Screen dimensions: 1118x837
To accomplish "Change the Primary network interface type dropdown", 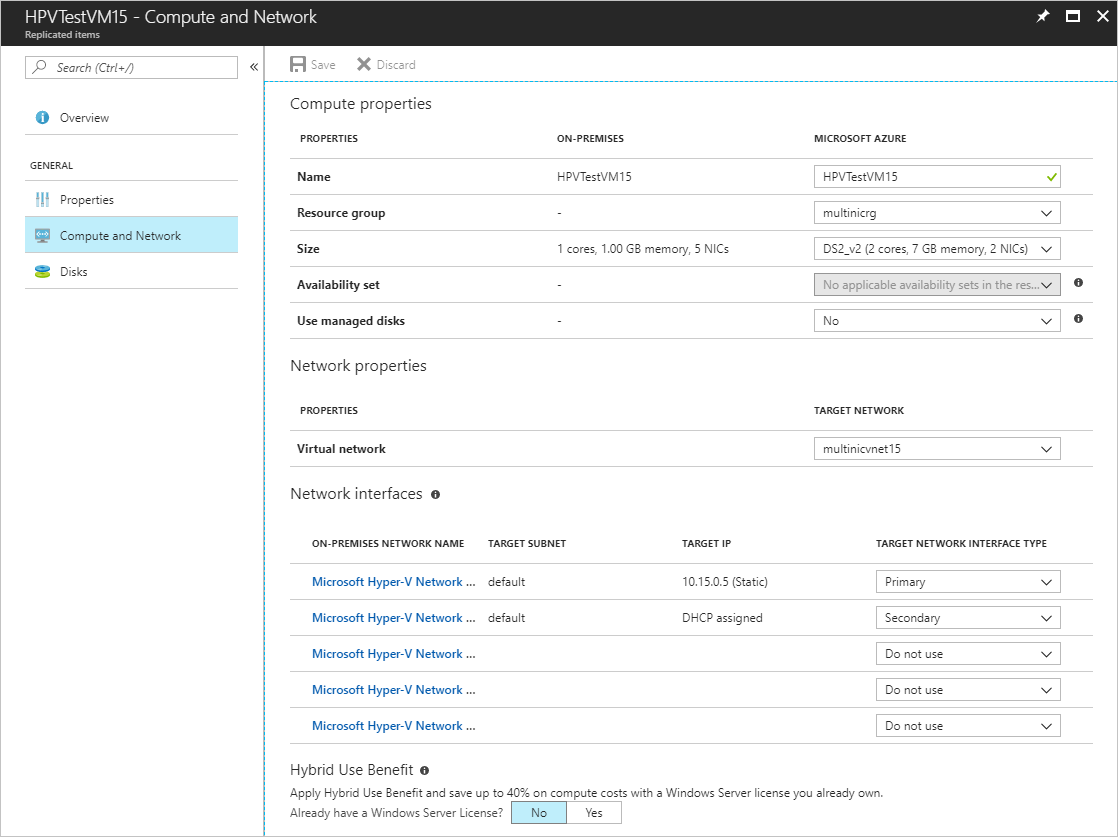I will pyautogui.click(x=967, y=582).
